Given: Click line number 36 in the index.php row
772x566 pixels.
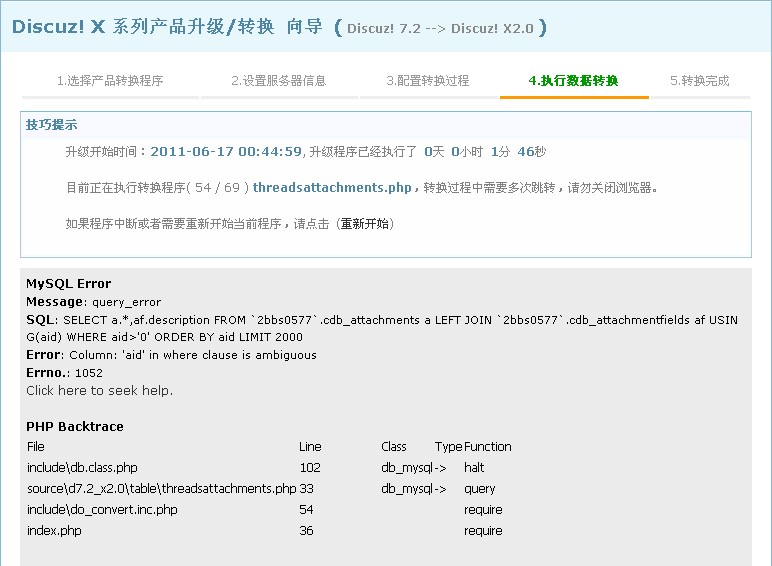Looking at the screenshot, I should [x=306, y=531].
